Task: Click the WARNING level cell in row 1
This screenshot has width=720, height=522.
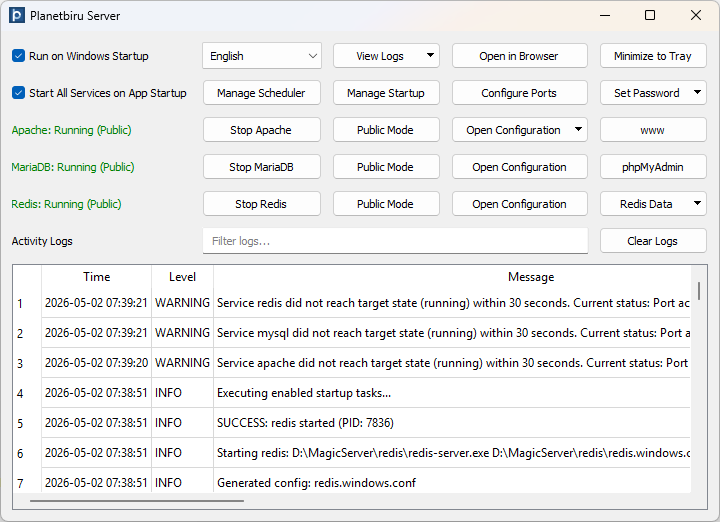Action: (x=182, y=303)
